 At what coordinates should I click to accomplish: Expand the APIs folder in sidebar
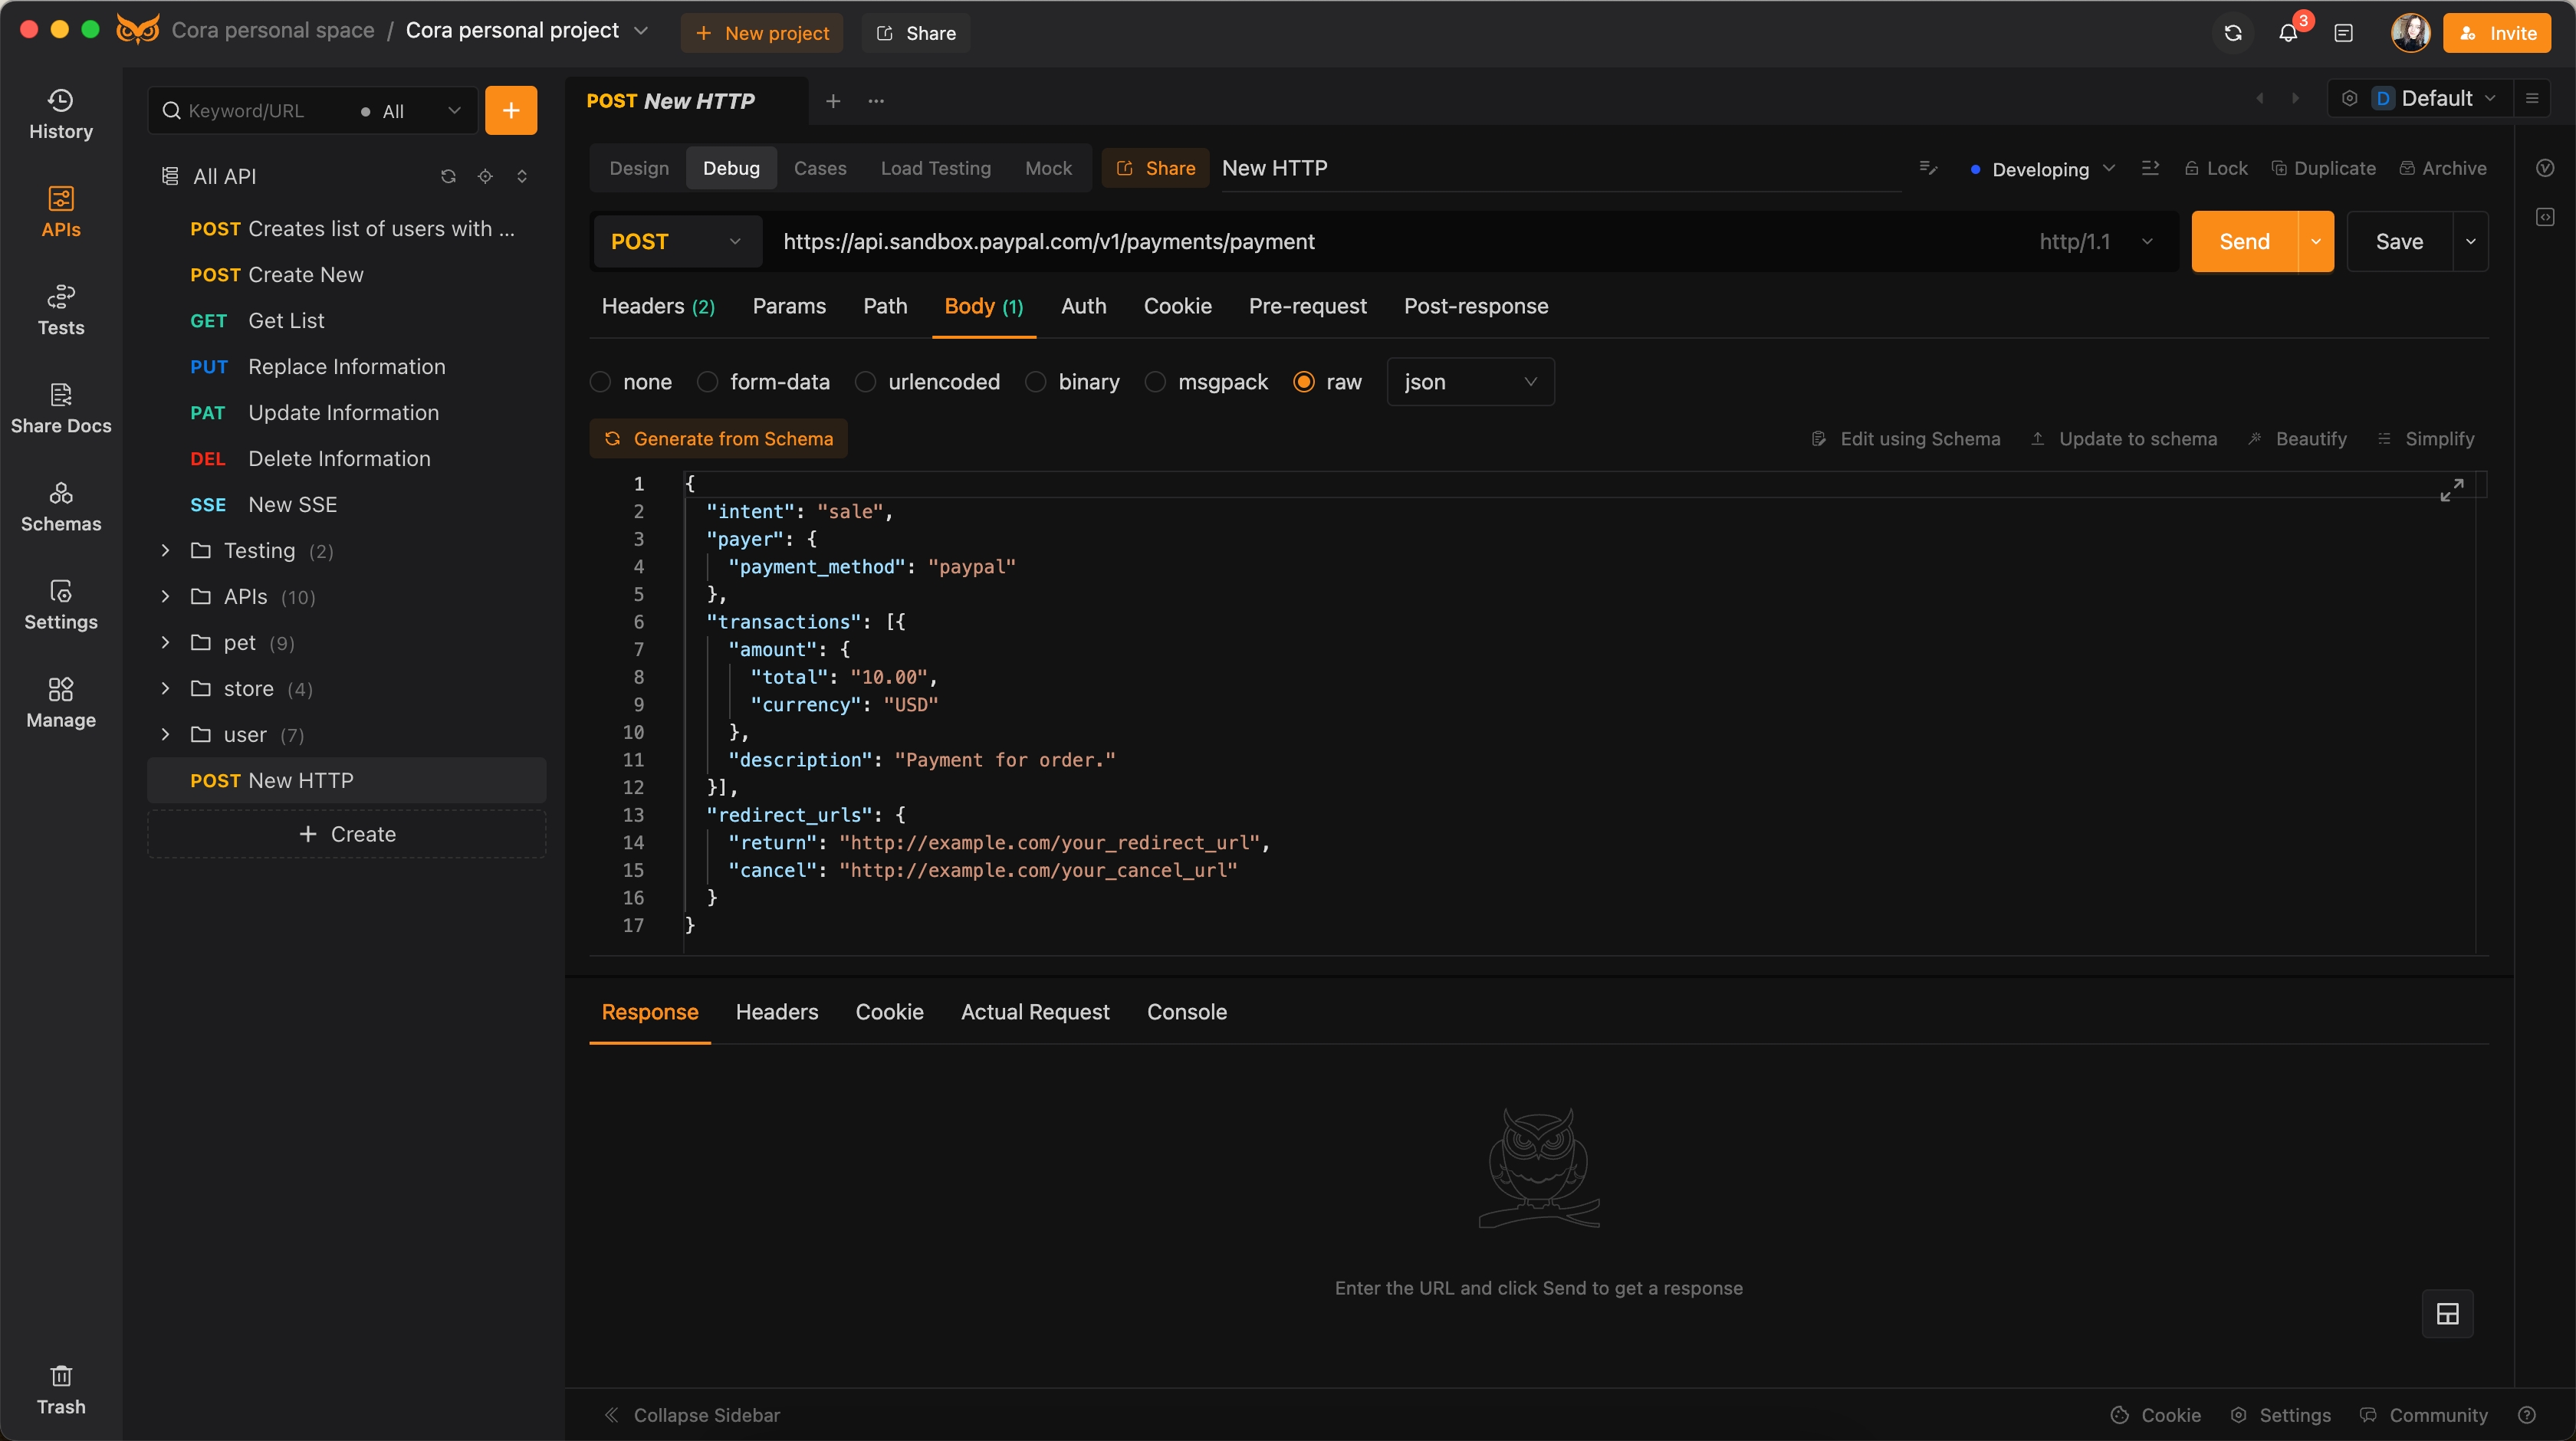point(166,596)
